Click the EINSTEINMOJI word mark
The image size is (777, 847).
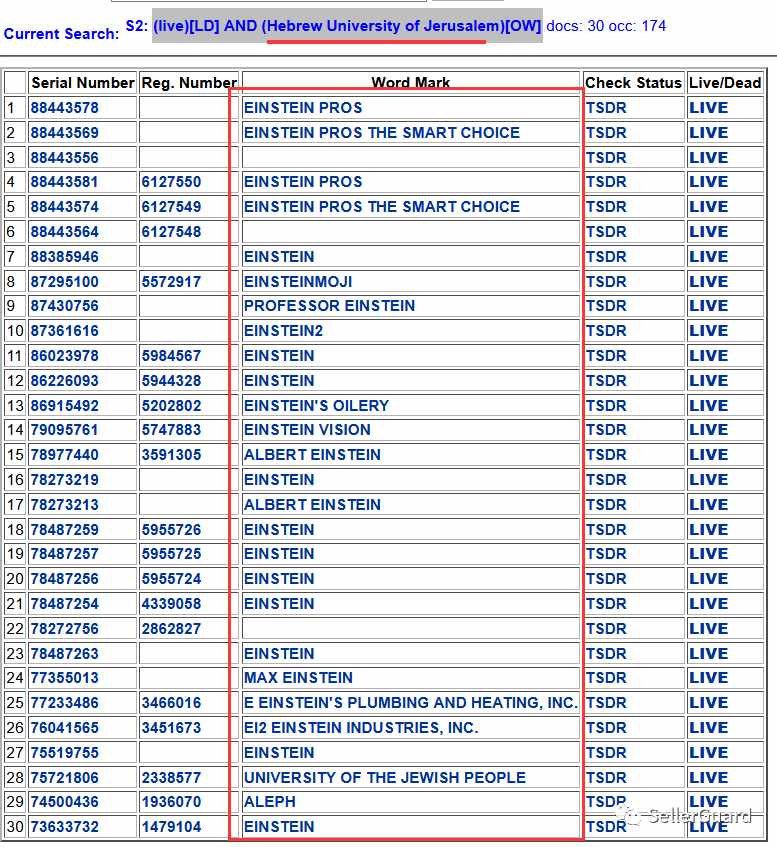click(x=298, y=281)
